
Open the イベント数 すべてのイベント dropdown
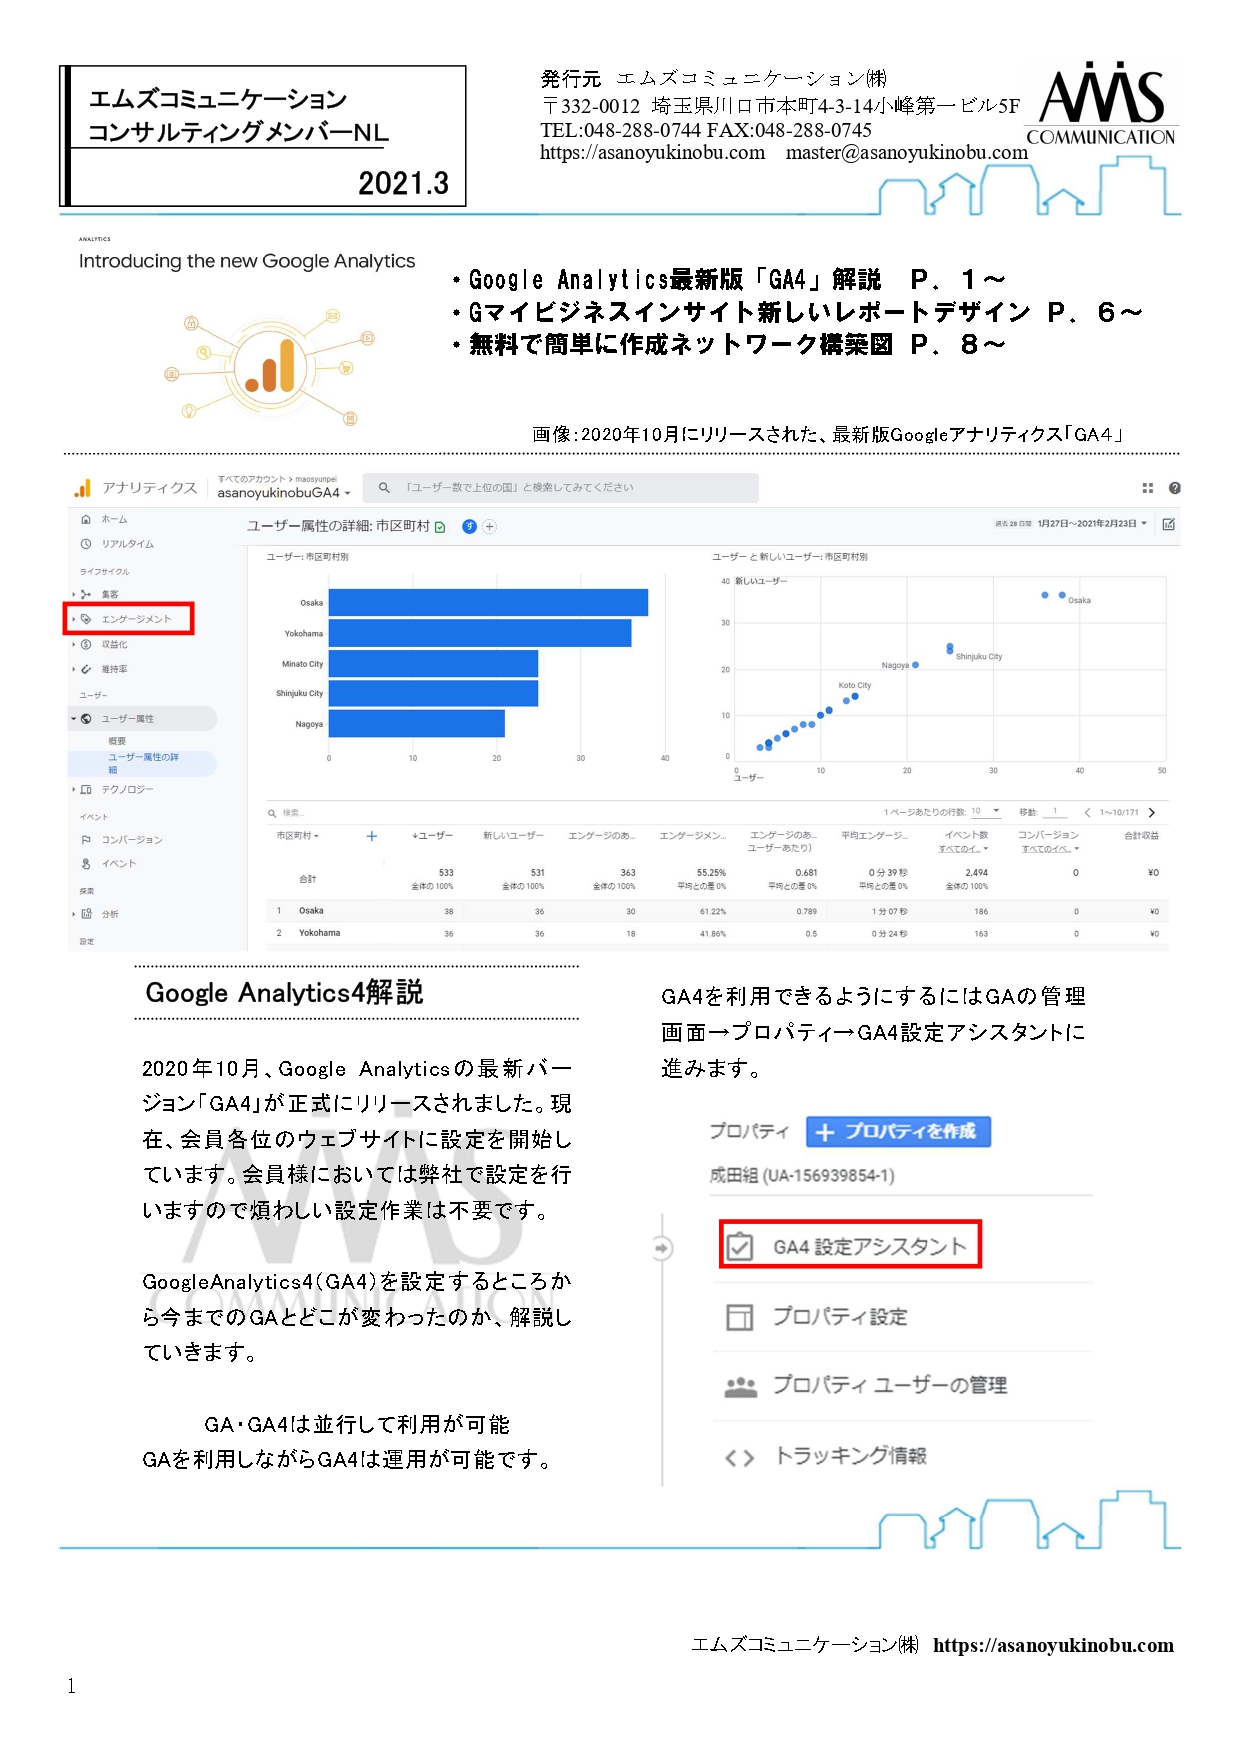pyautogui.click(x=964, y=849)
